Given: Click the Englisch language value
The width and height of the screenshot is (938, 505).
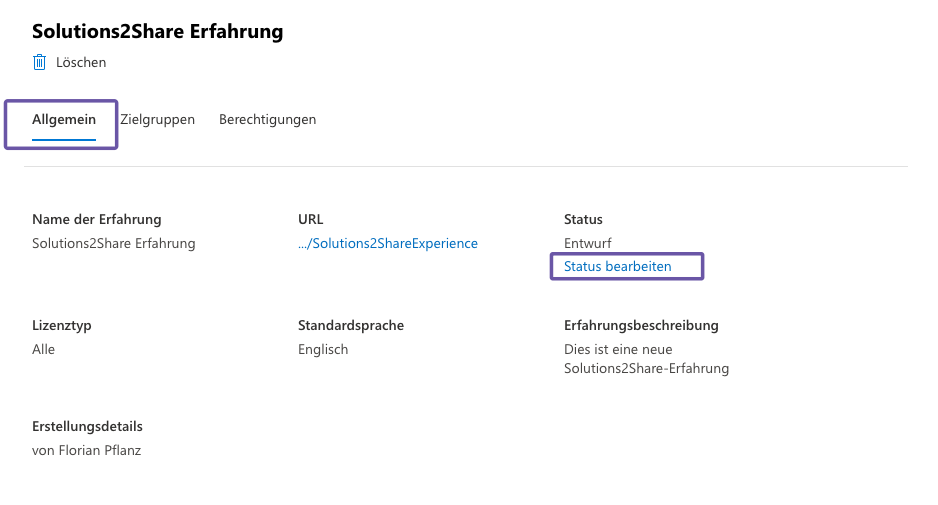Looking at the screenshot, I should coord(323,349).
